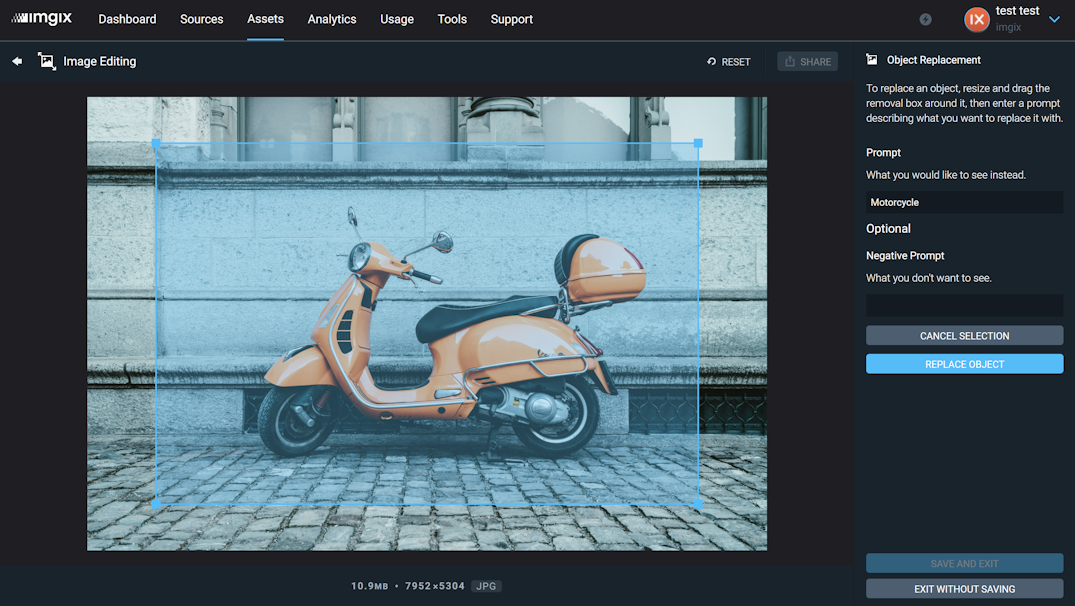Image resolution: width=1075 pixels, height=606 pixels.
Task: Click the imgix logo
Action: coord(41,18)
